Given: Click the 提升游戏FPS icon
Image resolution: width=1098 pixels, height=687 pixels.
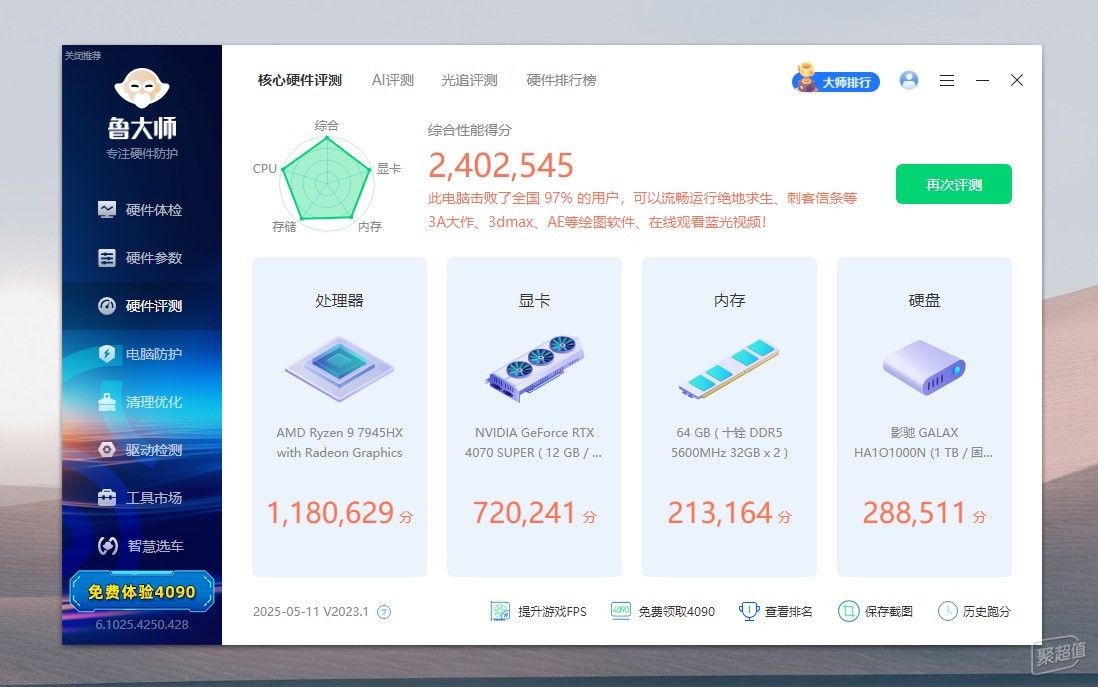Looking at the screenshot, I should click(x=500, y=611).
